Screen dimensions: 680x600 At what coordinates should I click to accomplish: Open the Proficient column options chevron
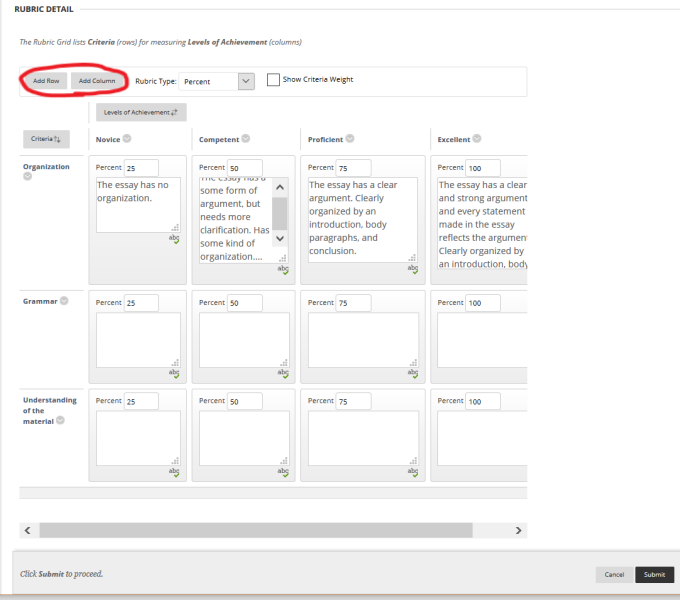coord(350,139)
